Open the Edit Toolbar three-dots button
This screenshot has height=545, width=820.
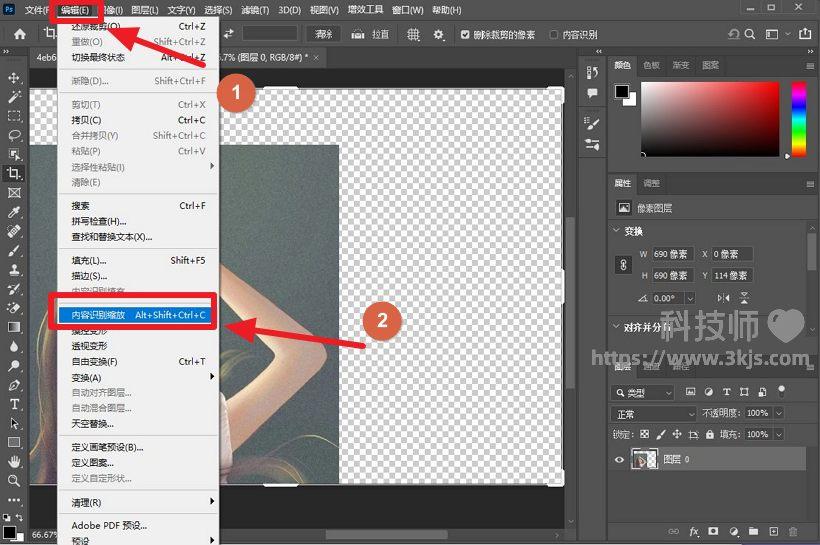coord(14,500)
